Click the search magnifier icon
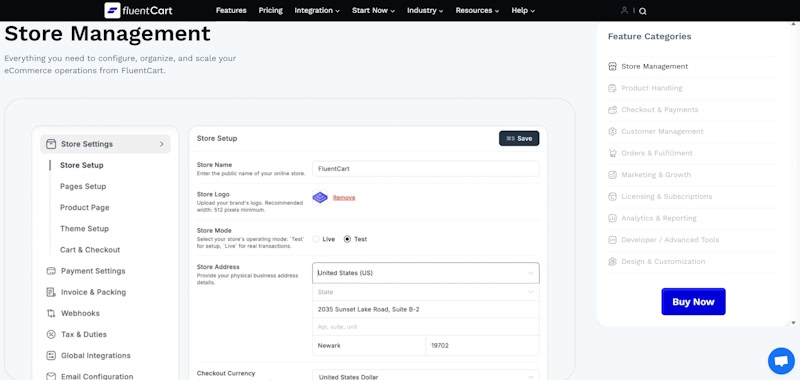This screenshot has height=380, width=800. 642,11
